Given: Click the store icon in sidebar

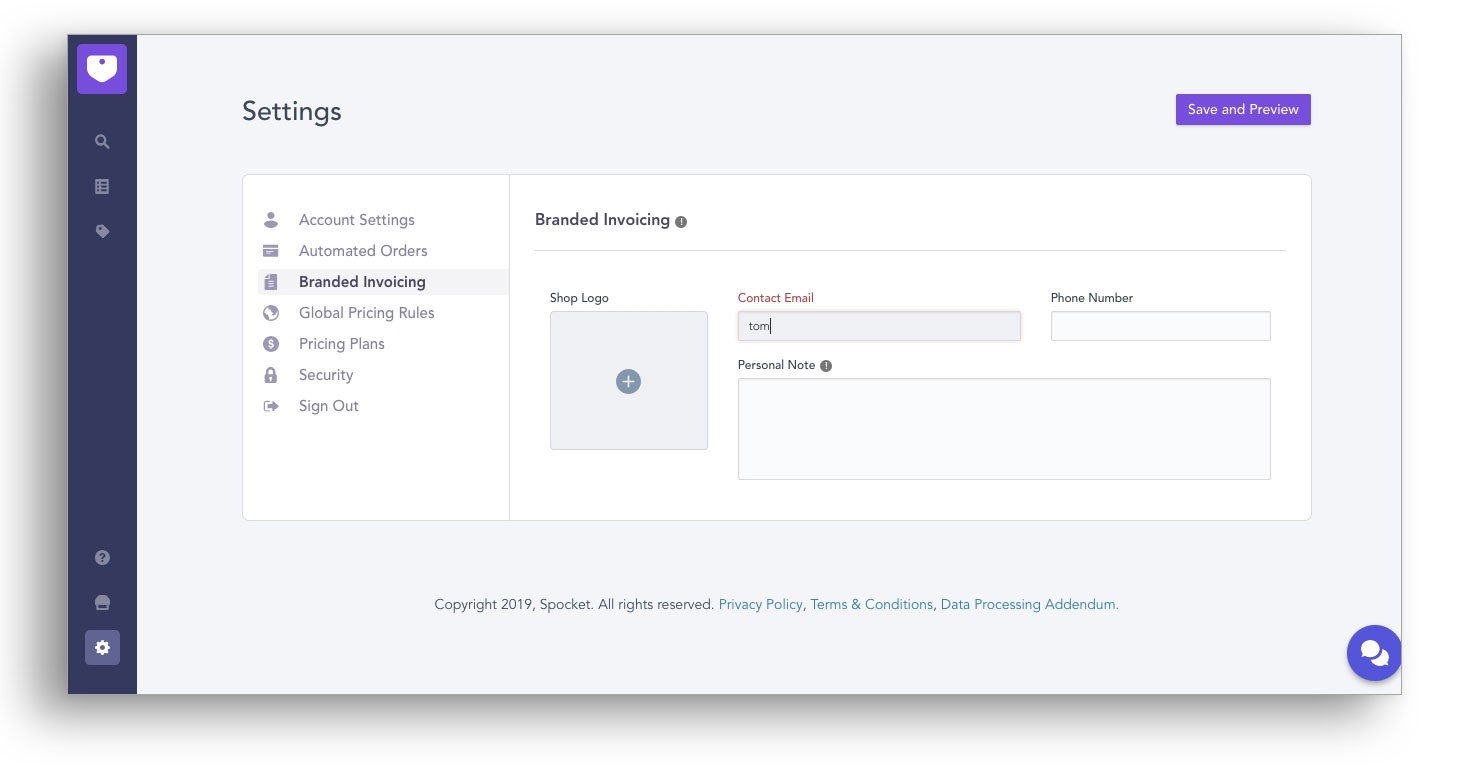Looking at the screenshot, I should coord(102,603).
